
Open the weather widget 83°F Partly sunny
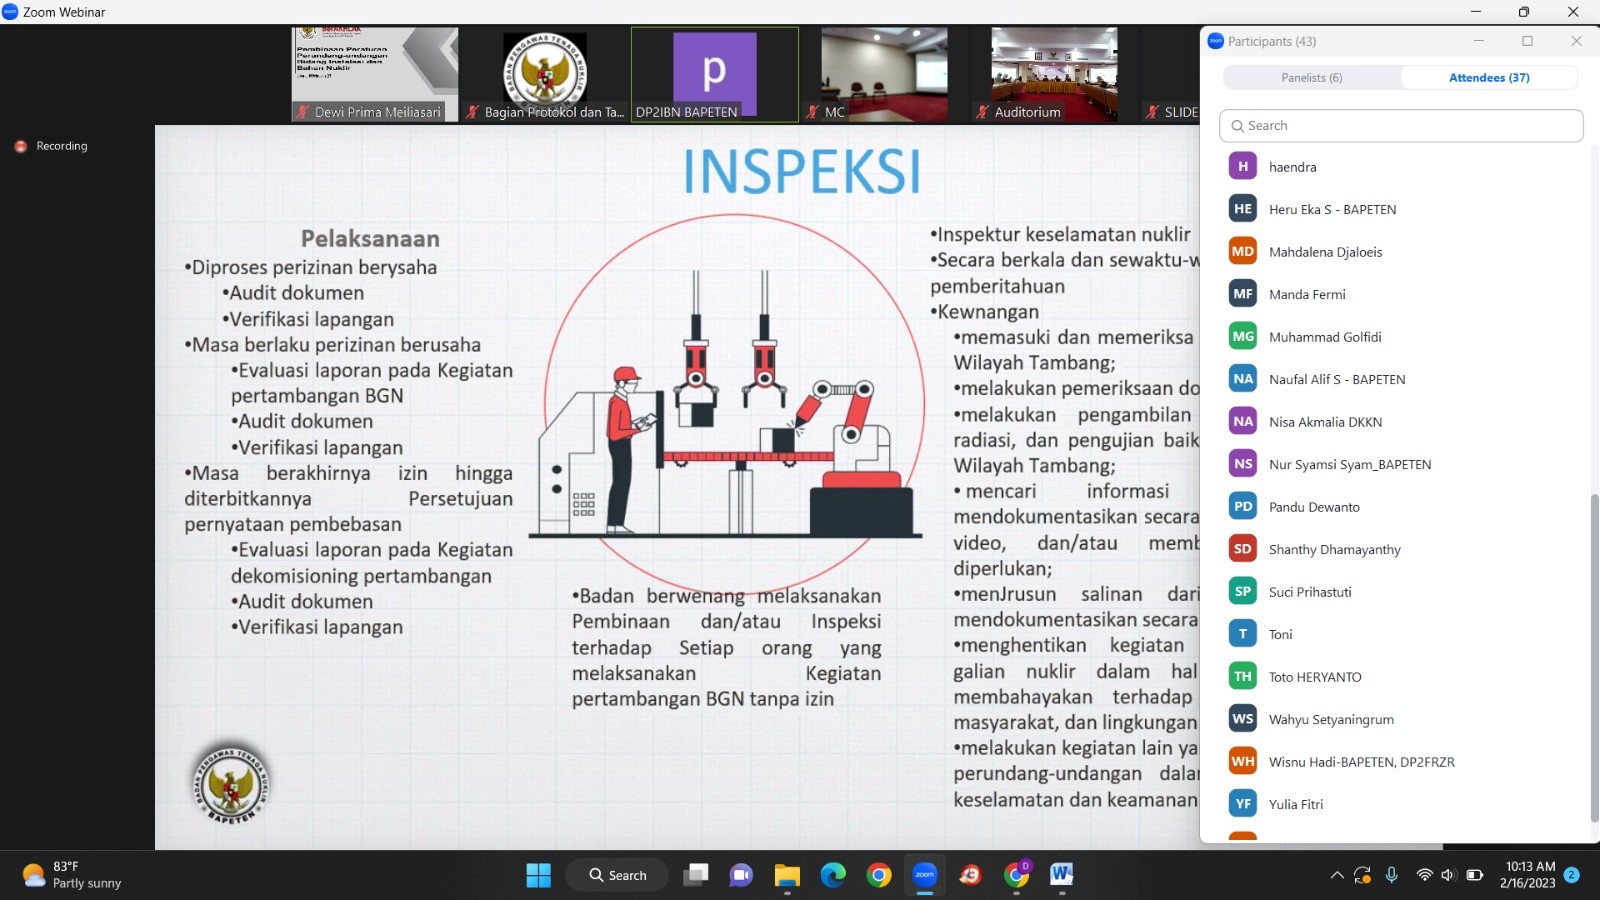point(71,875)
